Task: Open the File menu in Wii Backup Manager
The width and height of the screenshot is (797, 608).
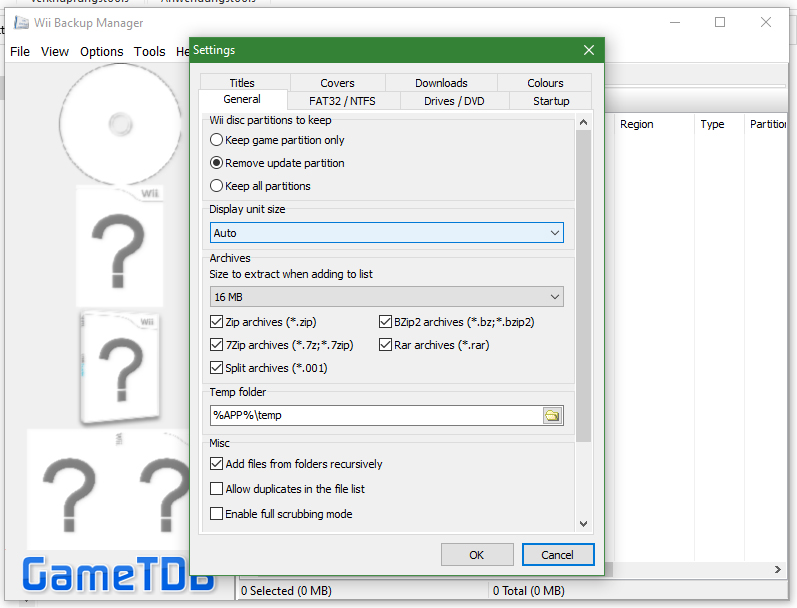Action: click(x=20, y=52)
